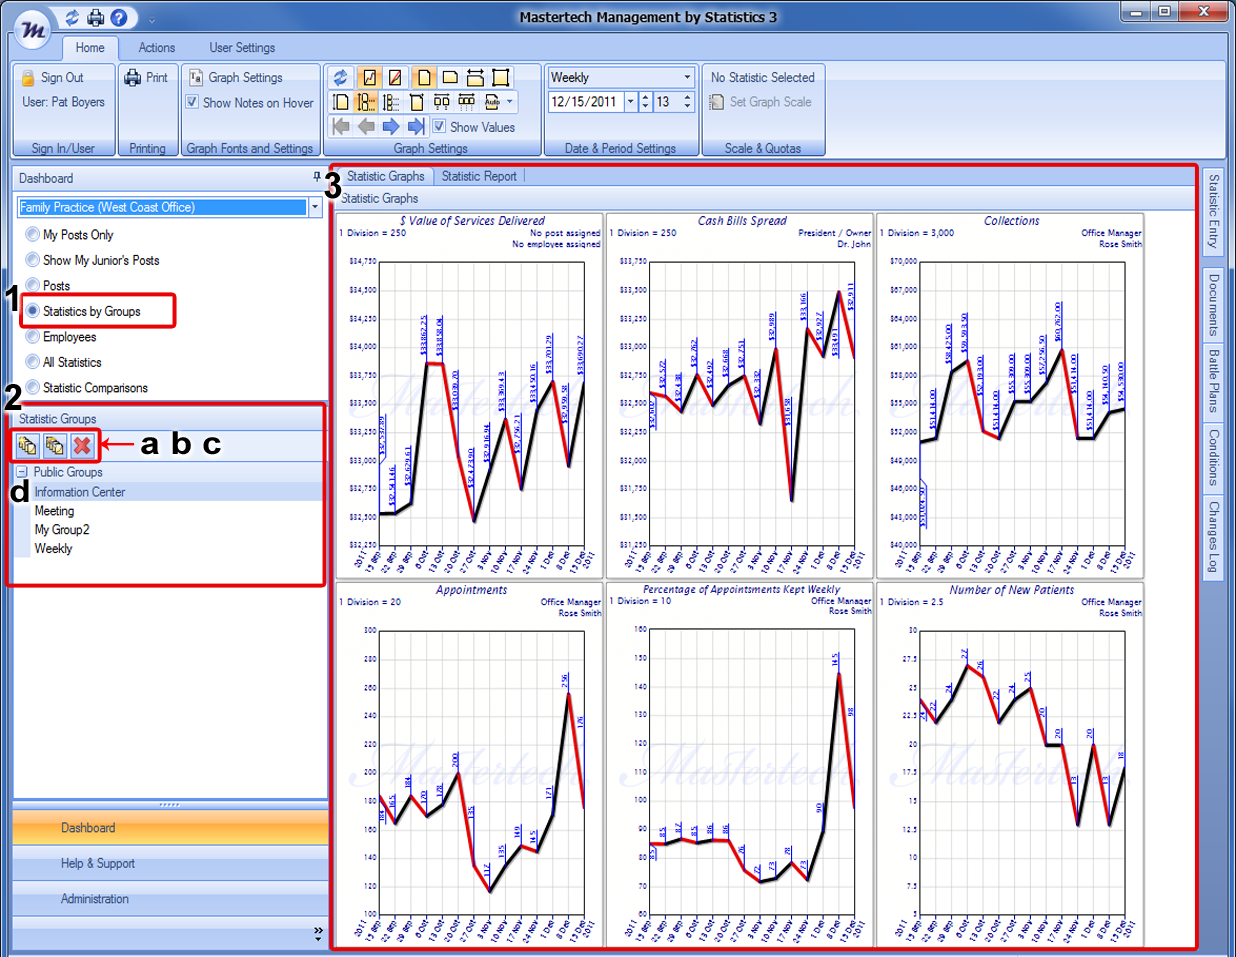The image size is (1236, 957).
Task: Toggle the highlighted vertical scale lines icon
Action: point(366,102)
